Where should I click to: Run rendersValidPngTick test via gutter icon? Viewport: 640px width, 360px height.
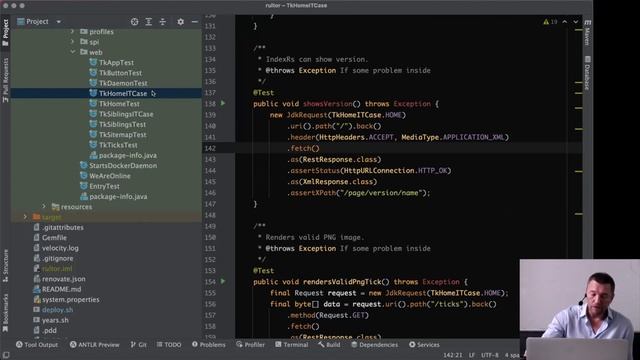pos(223,281)
